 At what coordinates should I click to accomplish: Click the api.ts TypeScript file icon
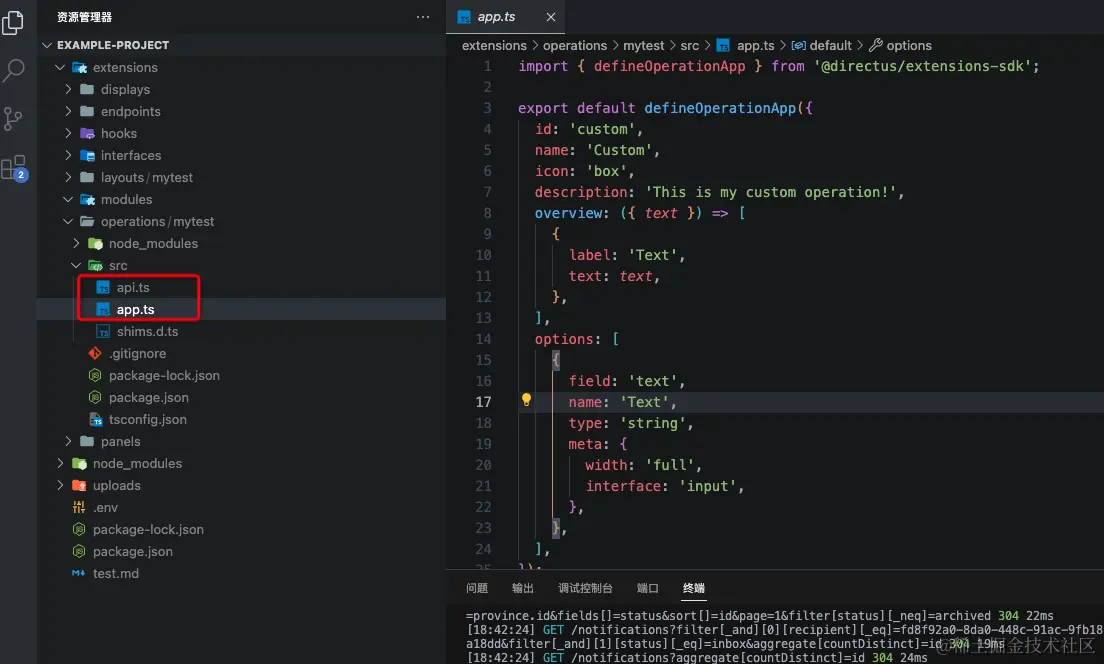click(104, 287)
